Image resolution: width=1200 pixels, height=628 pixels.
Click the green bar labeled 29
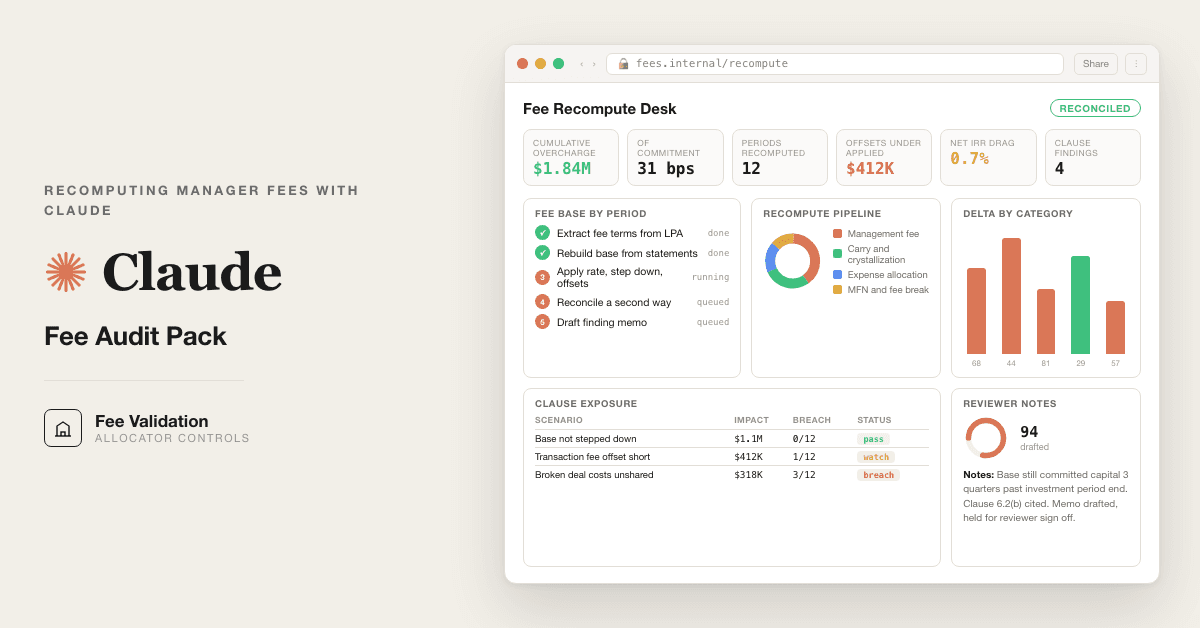coord(1080,305)
